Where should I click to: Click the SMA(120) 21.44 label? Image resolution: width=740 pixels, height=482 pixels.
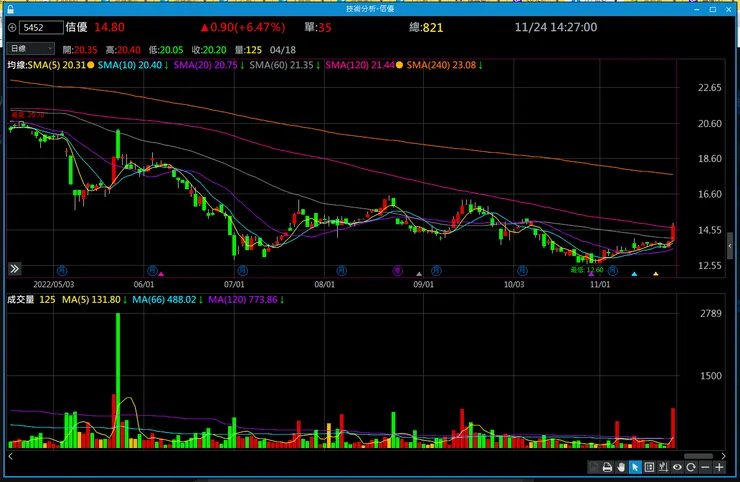[x=360, y=65]
